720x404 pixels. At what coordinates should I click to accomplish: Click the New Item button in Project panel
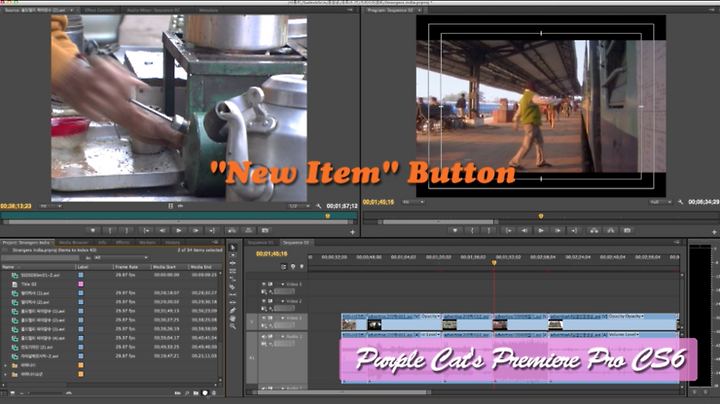point(205,393)
